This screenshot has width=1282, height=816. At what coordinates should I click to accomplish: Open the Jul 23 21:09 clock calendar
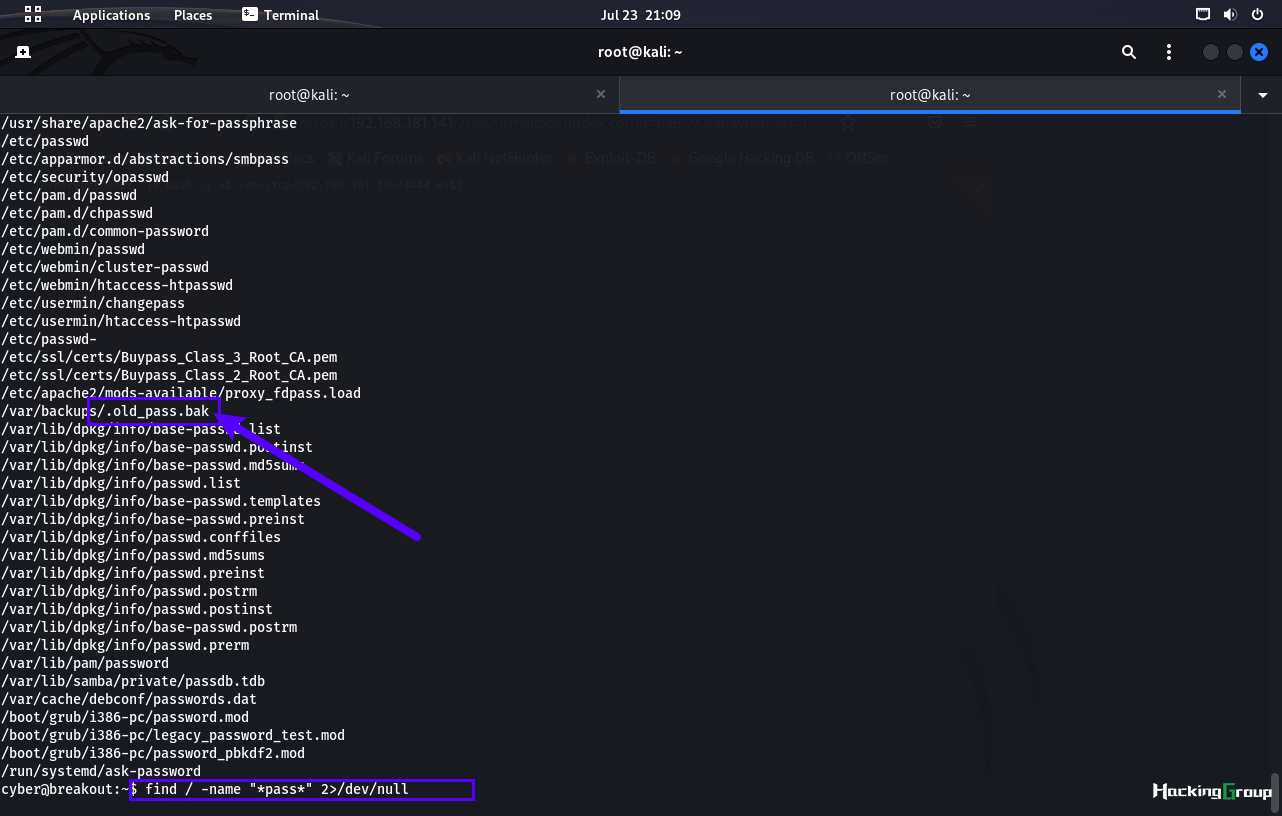(x=640, y=15)
